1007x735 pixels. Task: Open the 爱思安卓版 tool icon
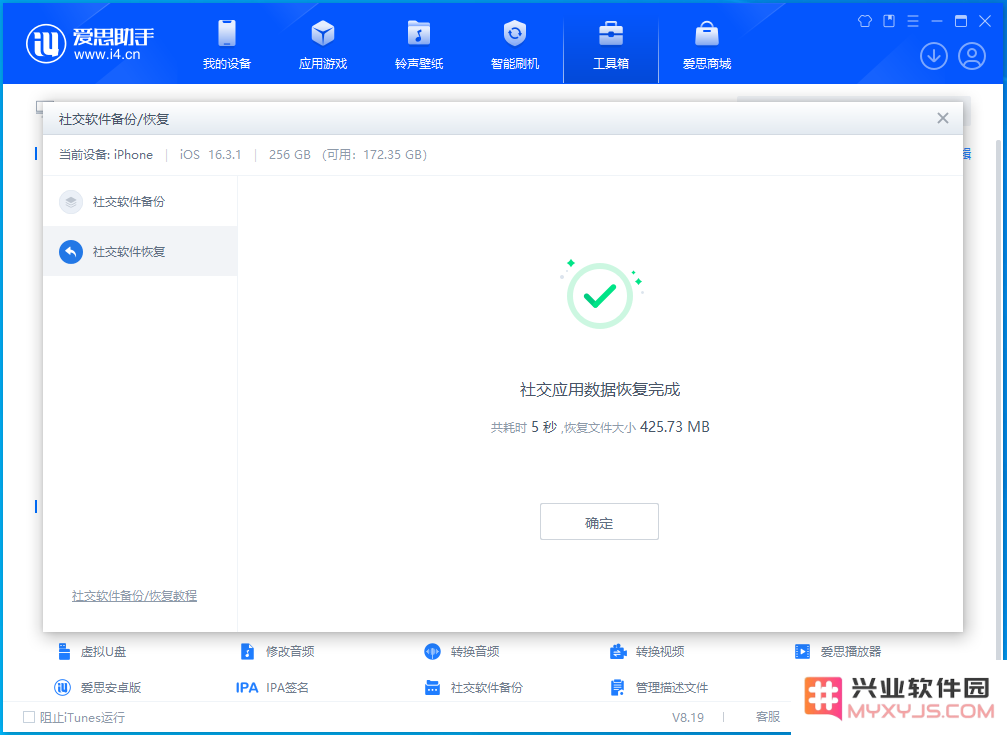pos(62,687)
